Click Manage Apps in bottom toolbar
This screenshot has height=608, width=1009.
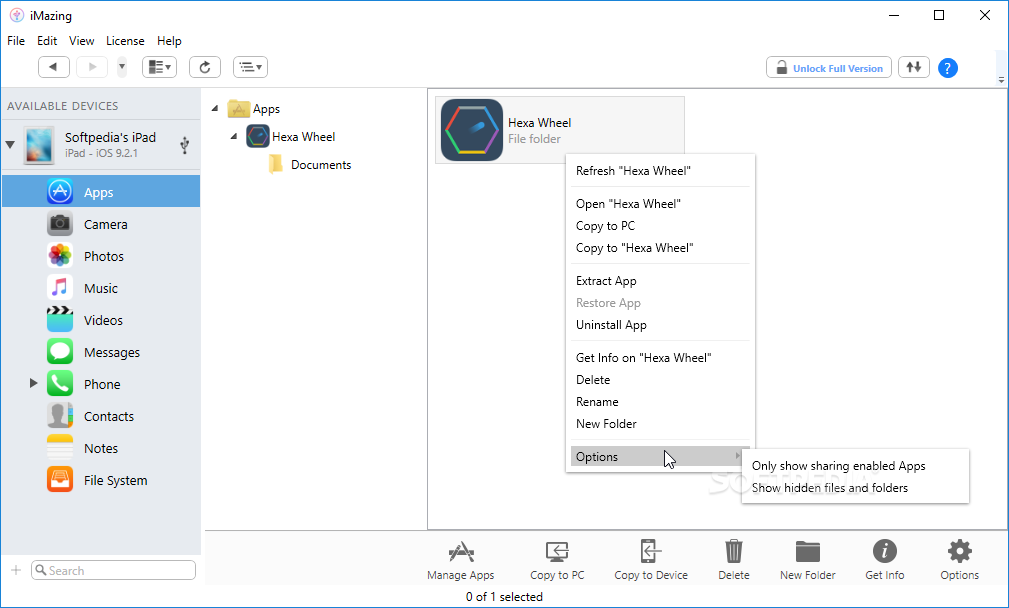pos(461,560)
